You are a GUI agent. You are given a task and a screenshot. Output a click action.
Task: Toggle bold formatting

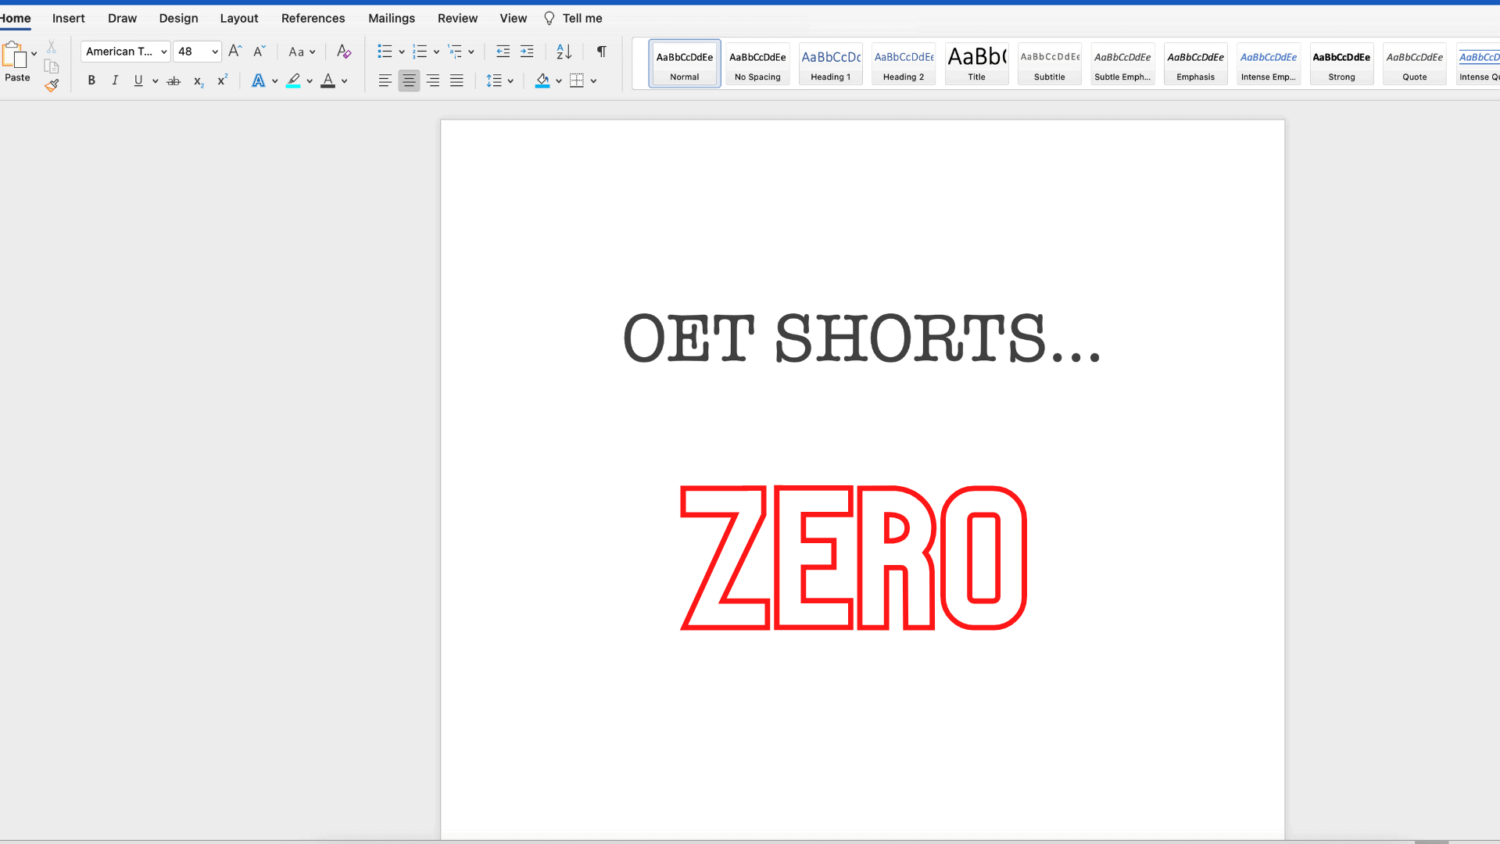point(91,80)
